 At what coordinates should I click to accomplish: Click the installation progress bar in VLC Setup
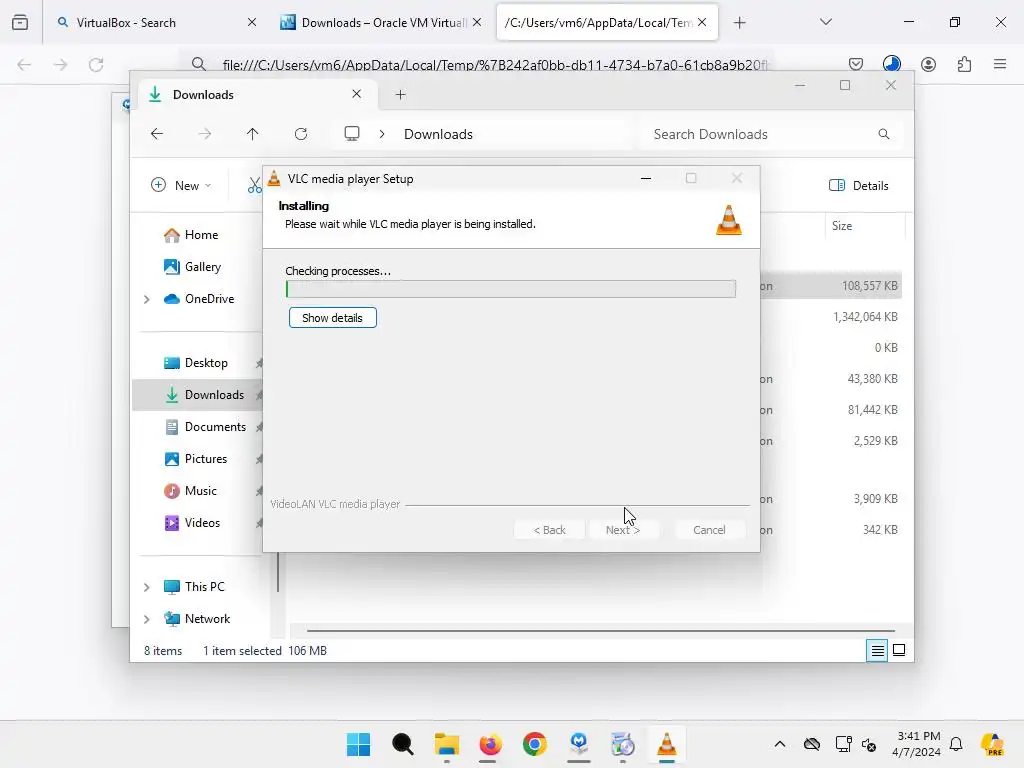point(511,289)
